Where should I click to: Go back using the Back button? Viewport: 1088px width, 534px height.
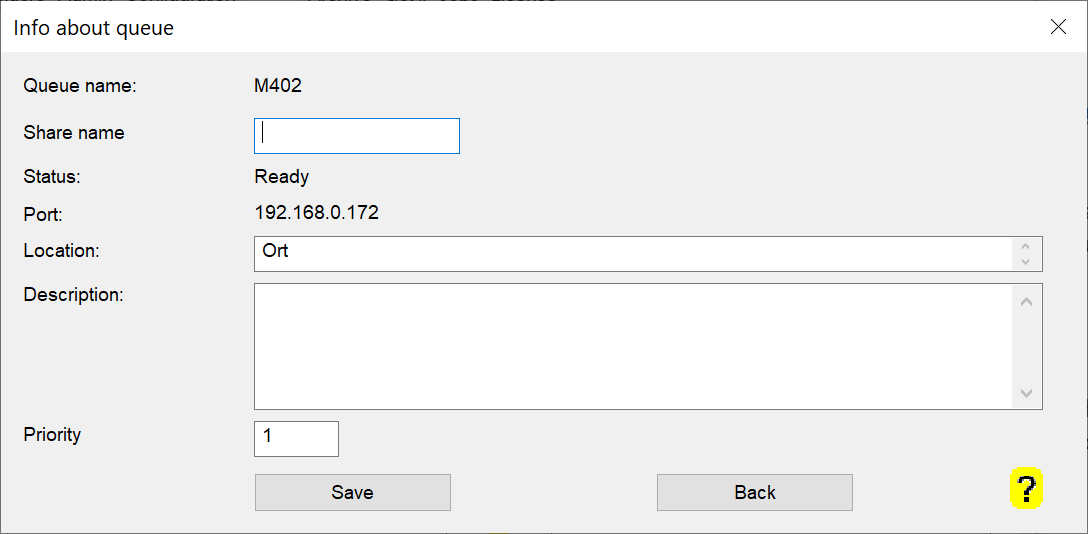(x=754, y=492)
